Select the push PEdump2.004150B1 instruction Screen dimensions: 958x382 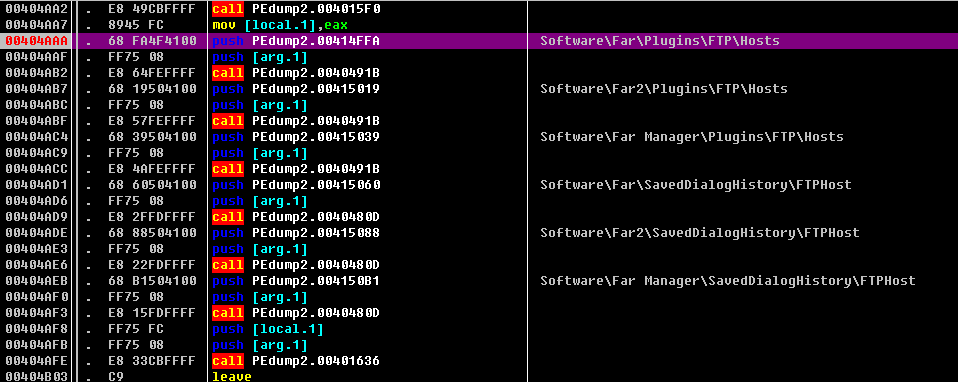tap(296, 281)
